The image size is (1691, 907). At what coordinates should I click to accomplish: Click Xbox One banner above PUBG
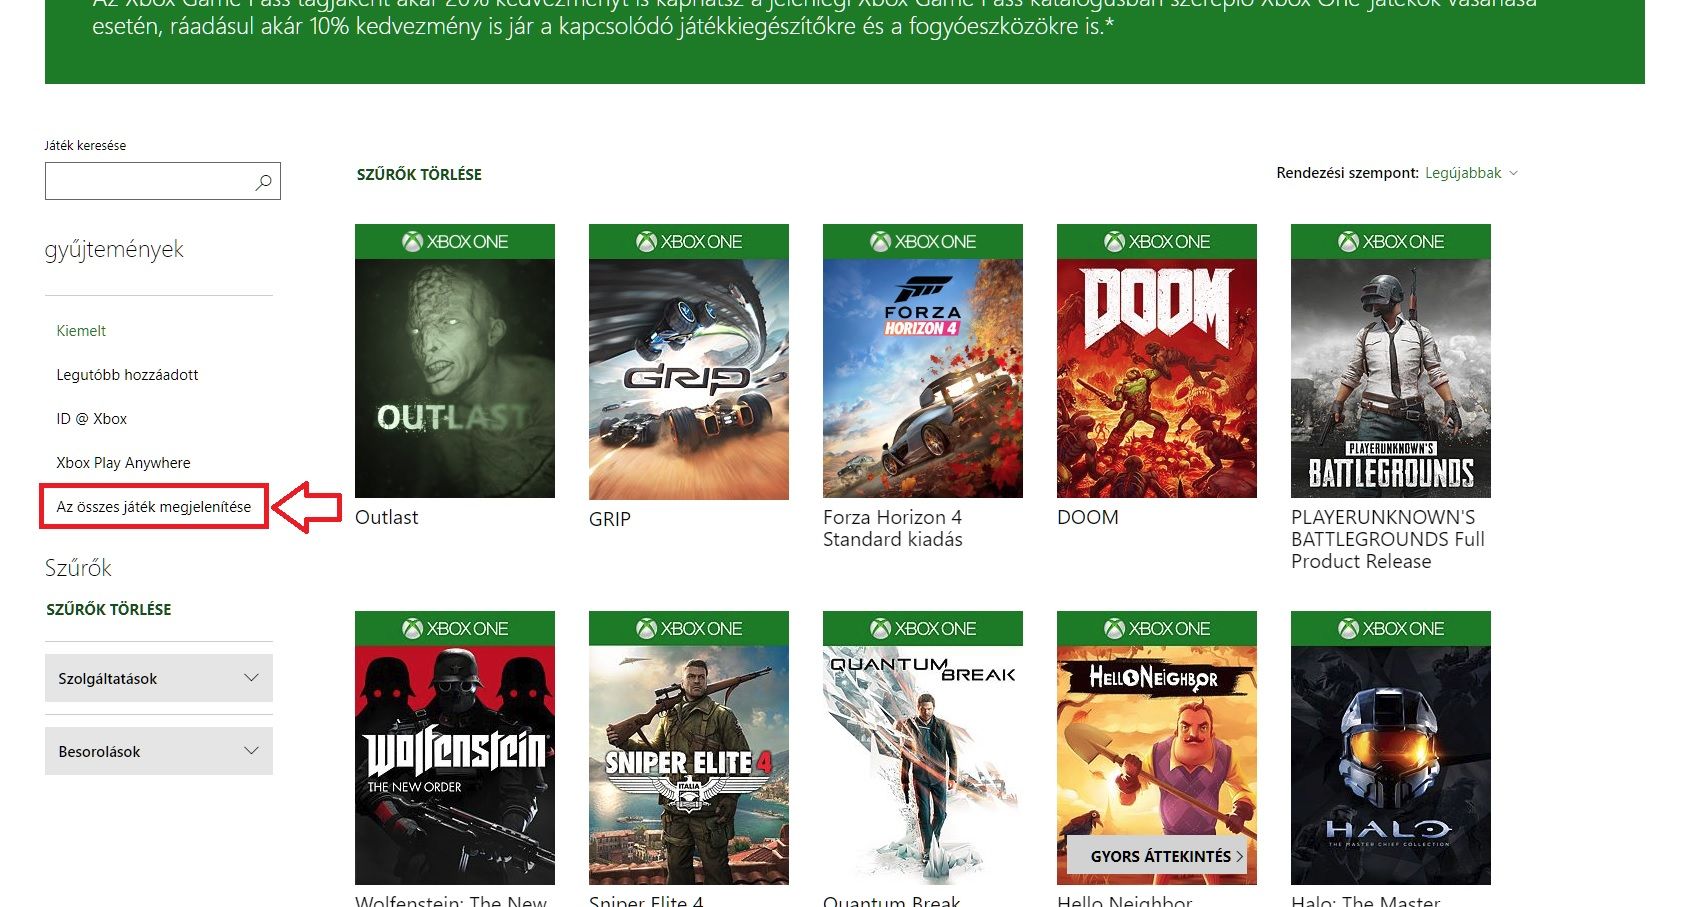coord(1391,242)
